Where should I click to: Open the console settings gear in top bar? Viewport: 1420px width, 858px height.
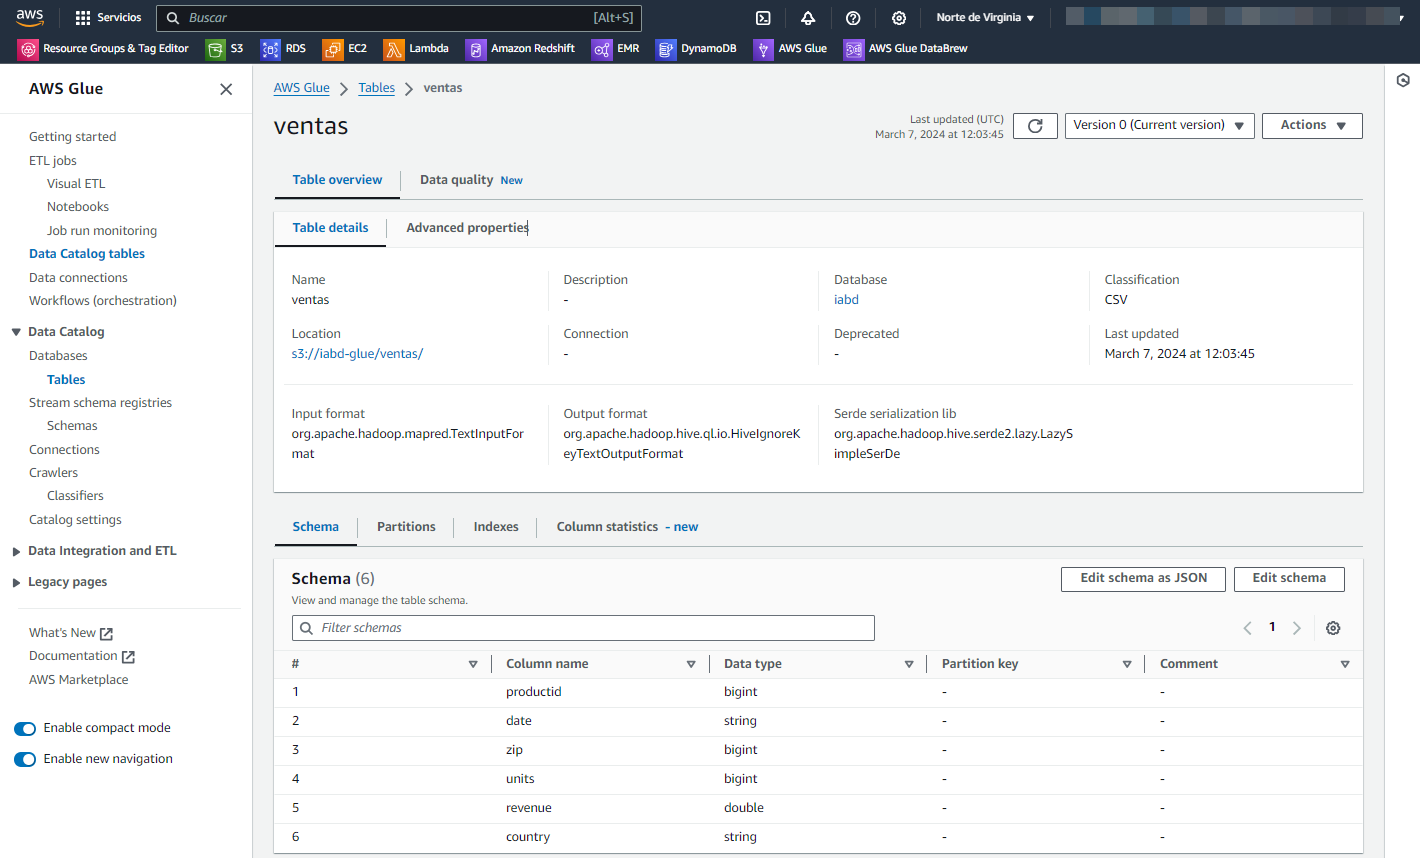(x=899, y=18)
